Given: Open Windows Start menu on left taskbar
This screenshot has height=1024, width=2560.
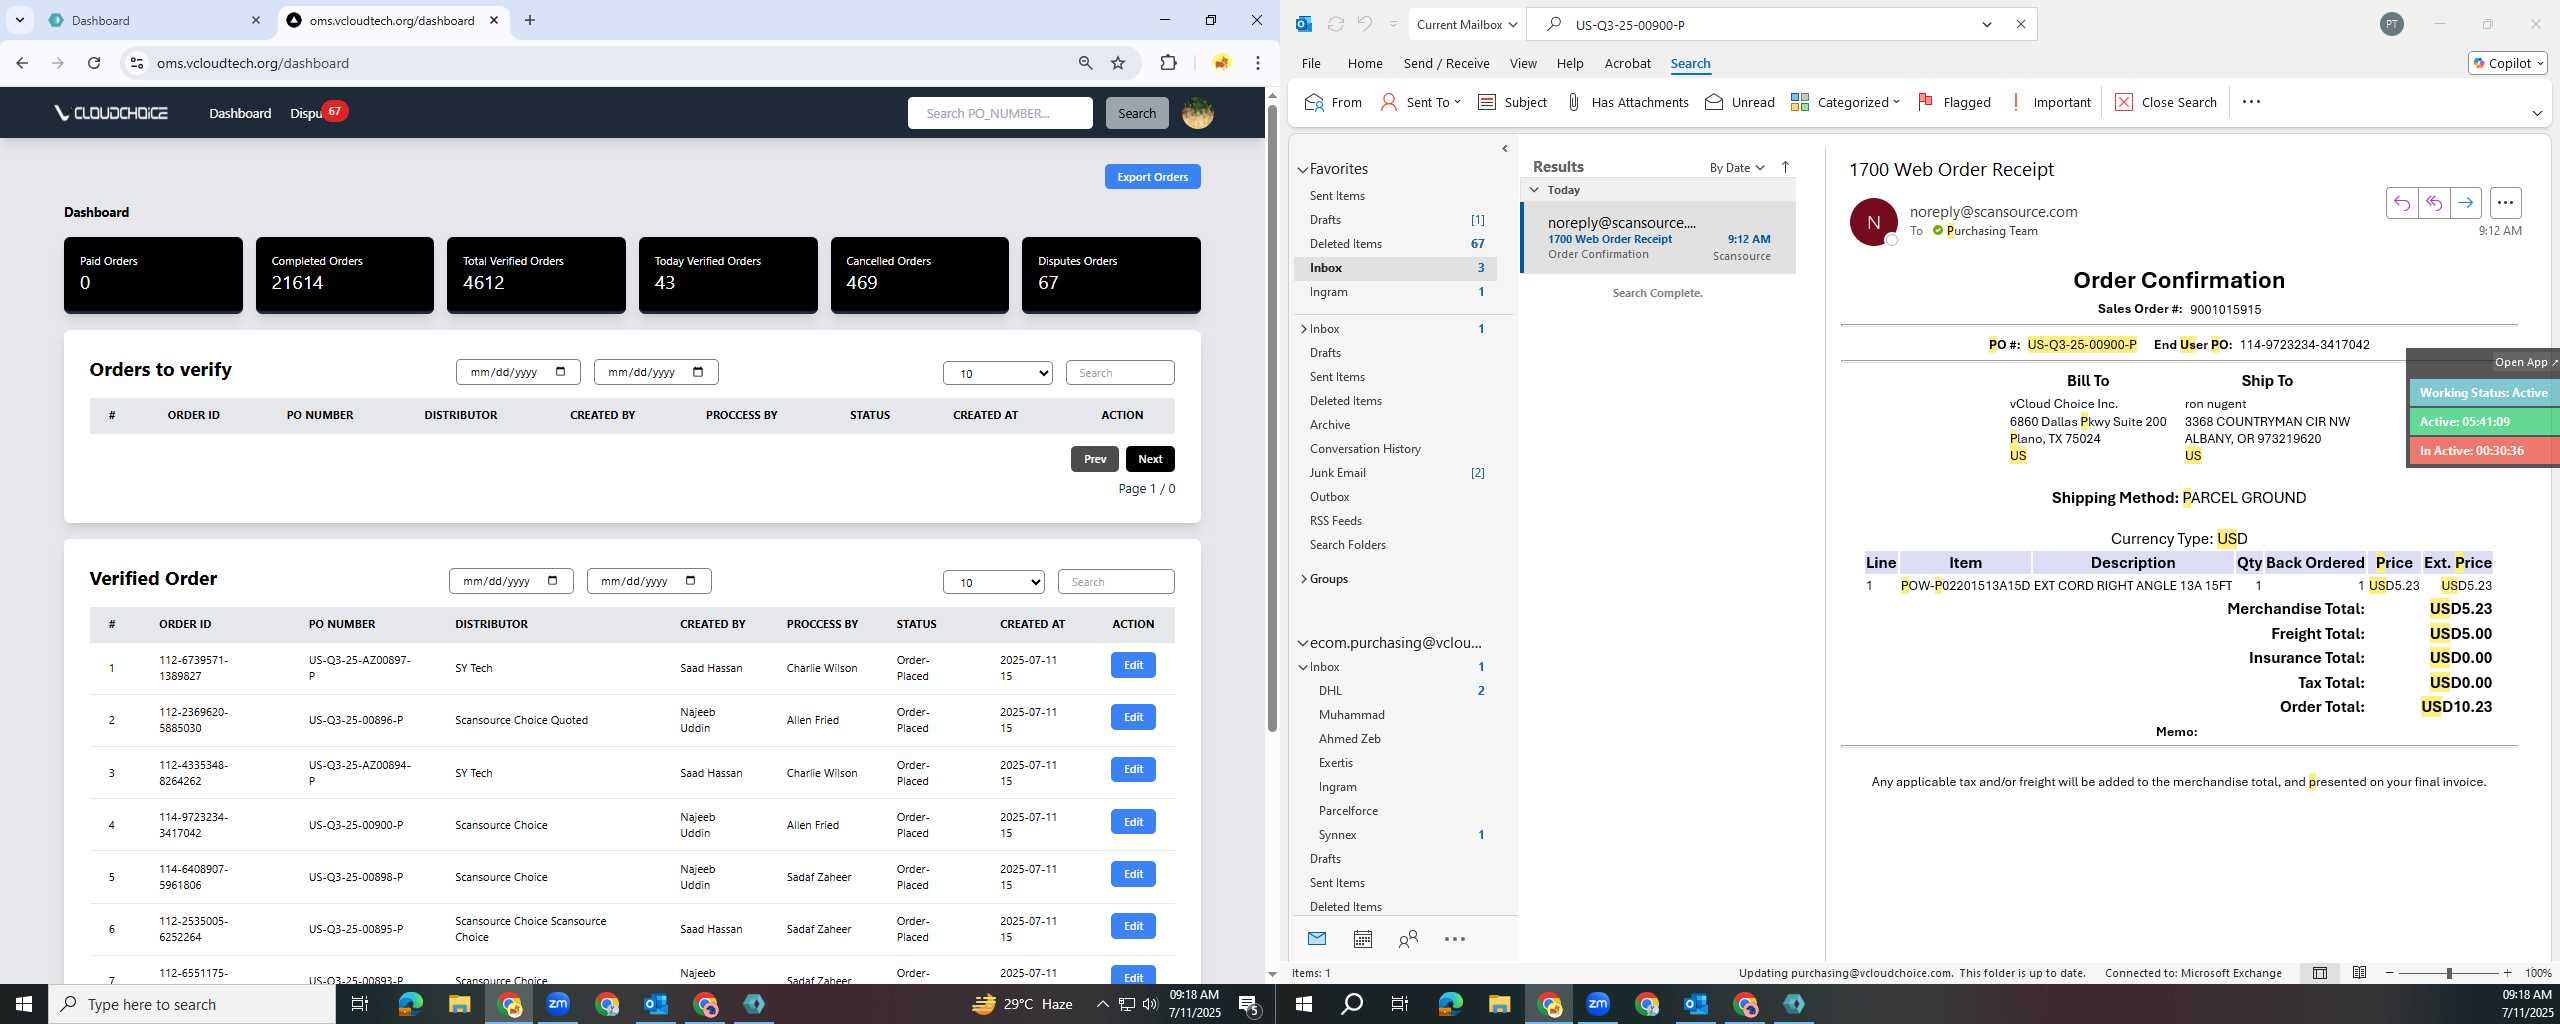Looking at the screenshot, I should tap(24, 1004).
